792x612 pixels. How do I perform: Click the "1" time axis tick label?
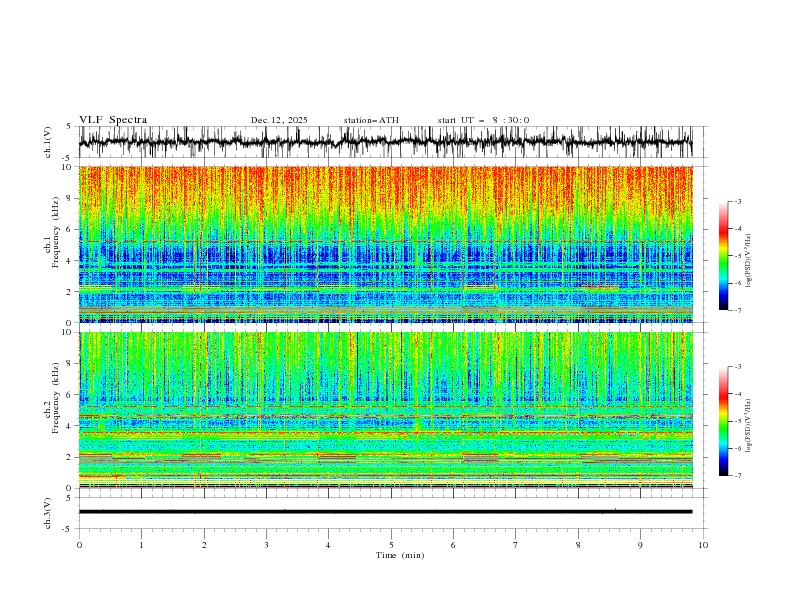(x=141, y=545)
